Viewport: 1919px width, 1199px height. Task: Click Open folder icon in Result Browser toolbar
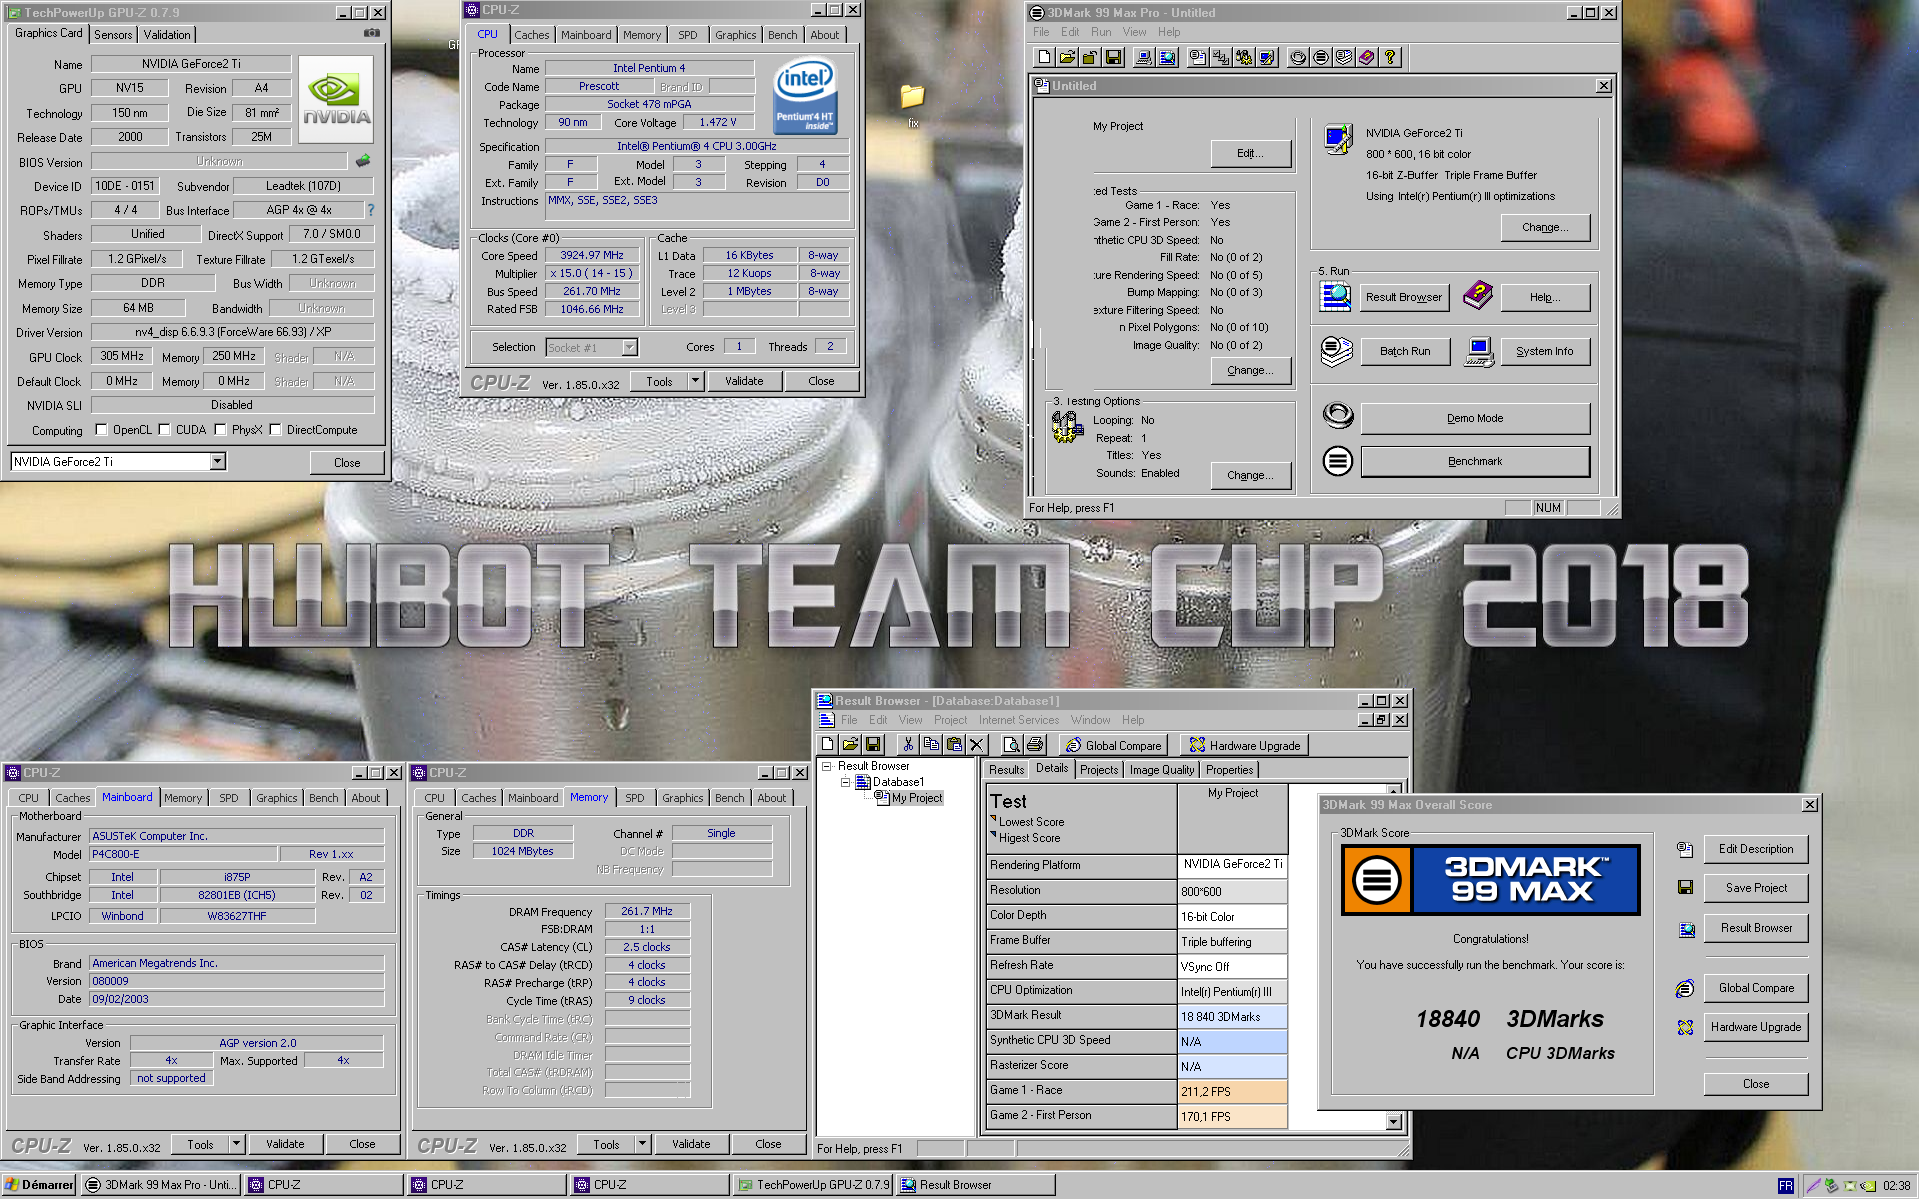pos(850,744)
